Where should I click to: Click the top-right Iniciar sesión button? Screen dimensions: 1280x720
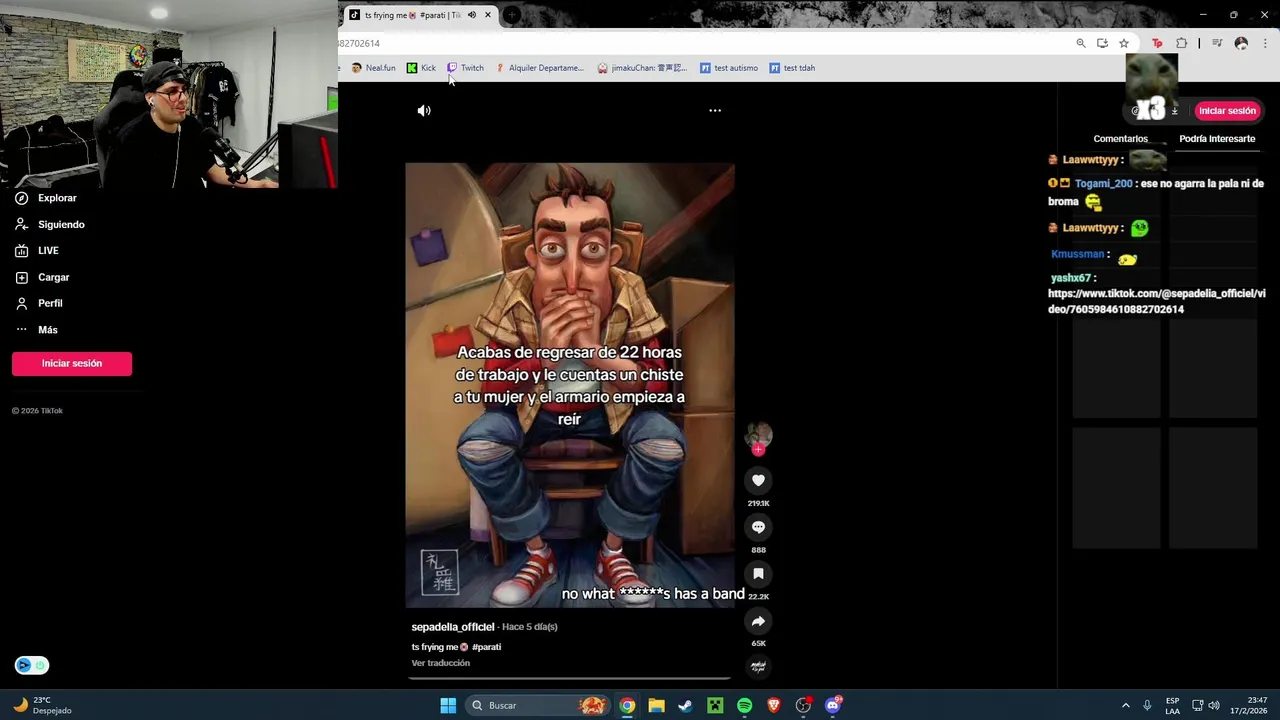coord(1227,111)
